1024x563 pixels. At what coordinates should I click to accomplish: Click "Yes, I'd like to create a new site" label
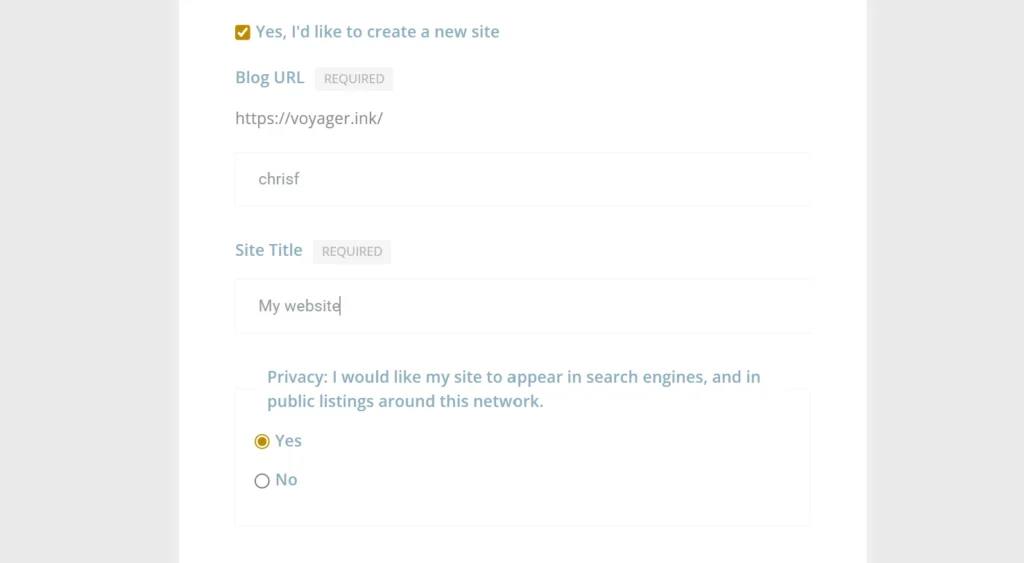(x=377, y=32)
